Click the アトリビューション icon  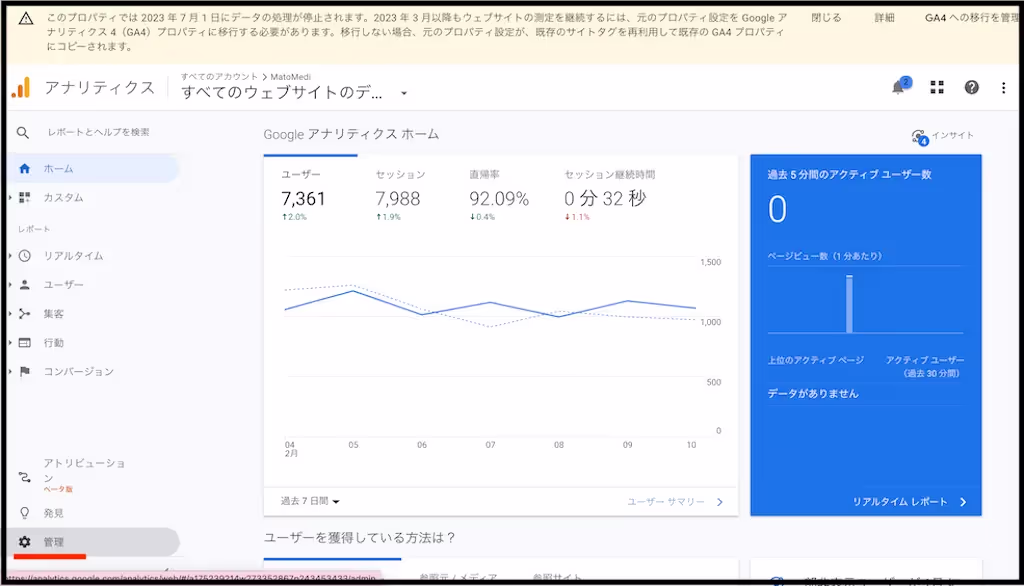(x=25, y=477)
